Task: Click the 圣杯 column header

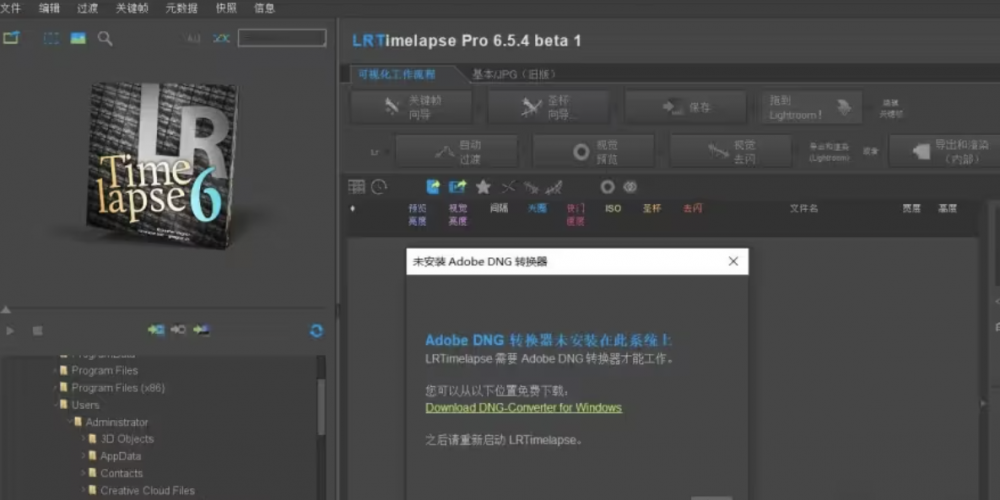Action: click(652, 209)
